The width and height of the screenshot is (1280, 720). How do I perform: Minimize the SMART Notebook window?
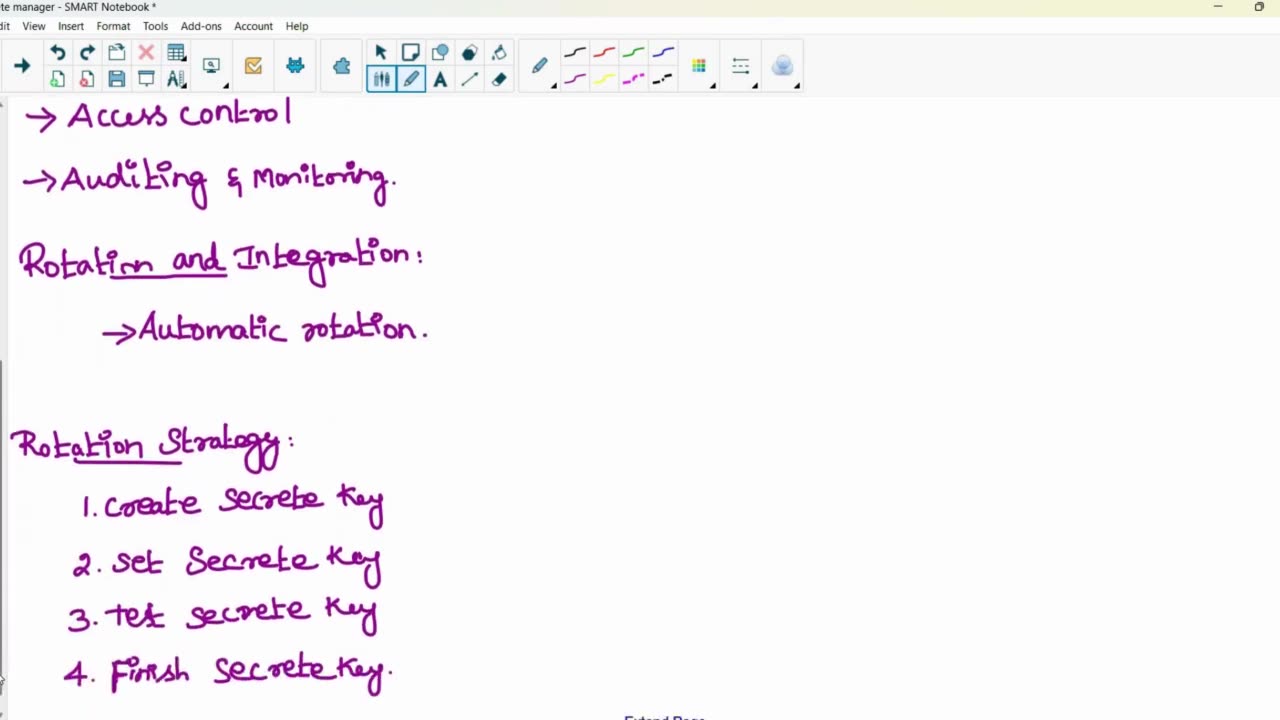[x=1218, y=7]
